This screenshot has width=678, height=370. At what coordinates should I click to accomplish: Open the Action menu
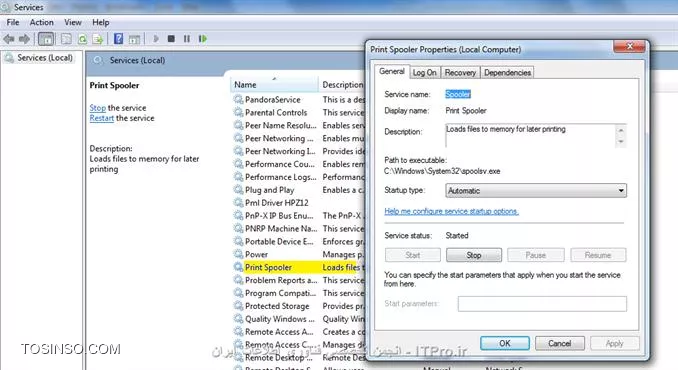tap(42, 22)
